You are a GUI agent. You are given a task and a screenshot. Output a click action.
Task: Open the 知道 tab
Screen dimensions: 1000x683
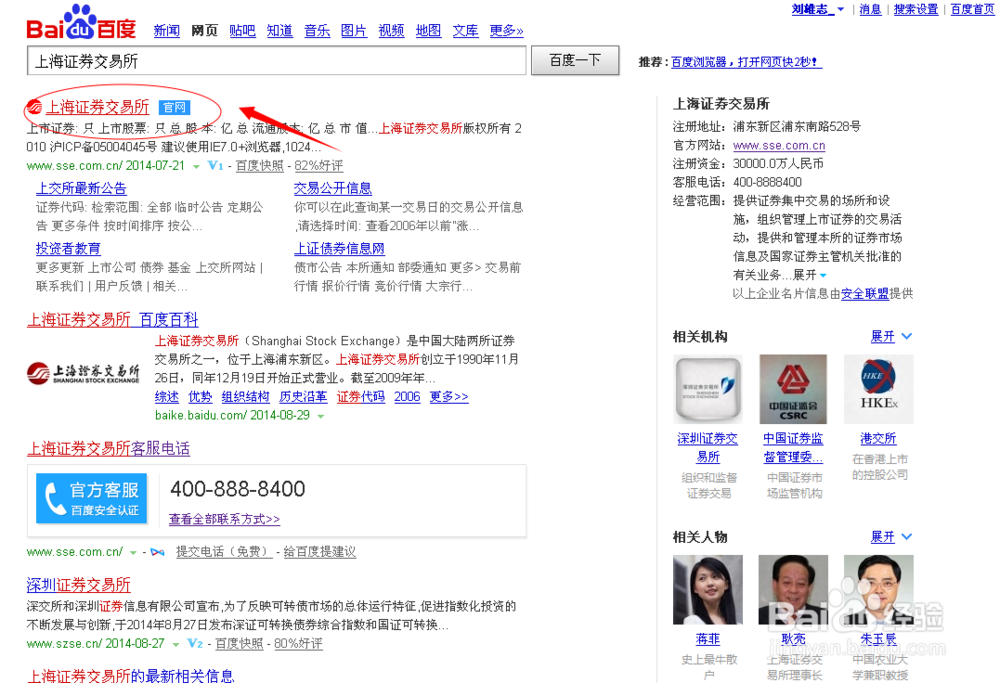pos(279,31)
